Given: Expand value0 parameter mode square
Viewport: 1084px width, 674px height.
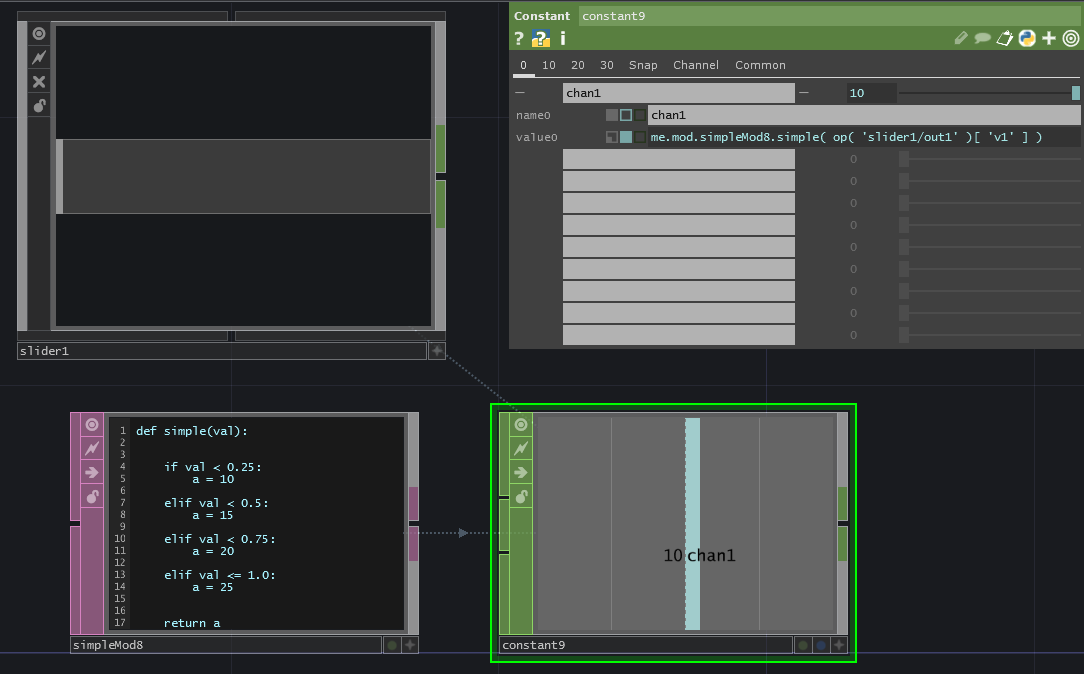Looking at the screenshot, I should point(612,137).
